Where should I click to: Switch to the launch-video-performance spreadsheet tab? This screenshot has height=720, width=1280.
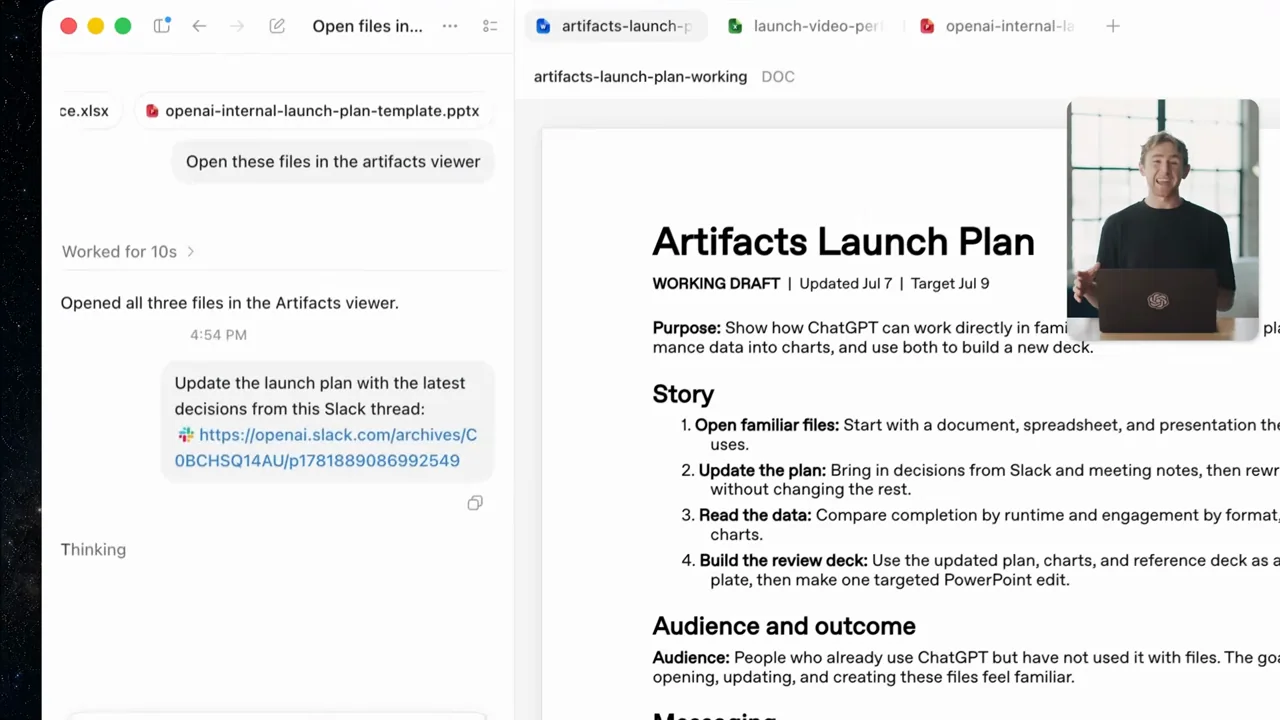point(806,26)
